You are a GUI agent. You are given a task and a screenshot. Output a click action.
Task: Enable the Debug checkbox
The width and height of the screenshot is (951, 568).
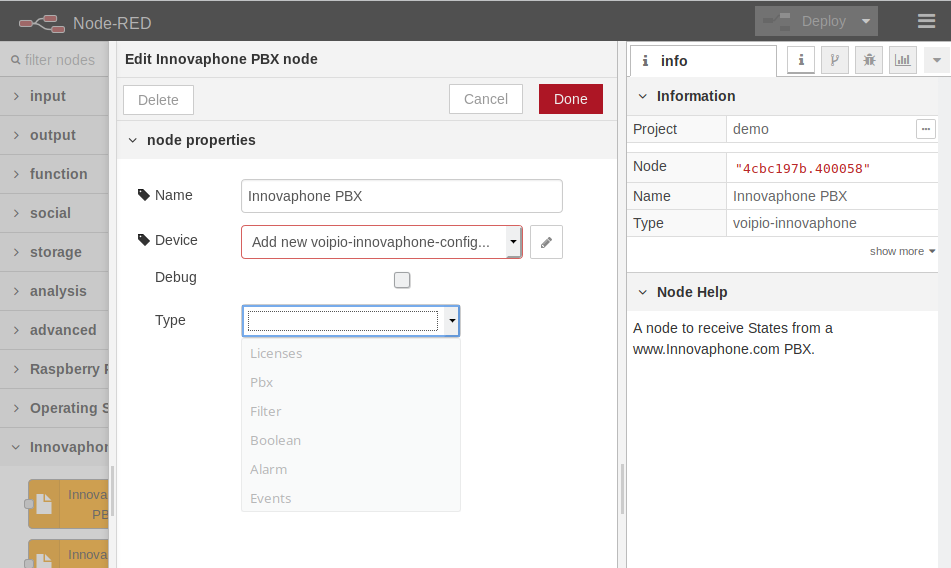(402, 280)
